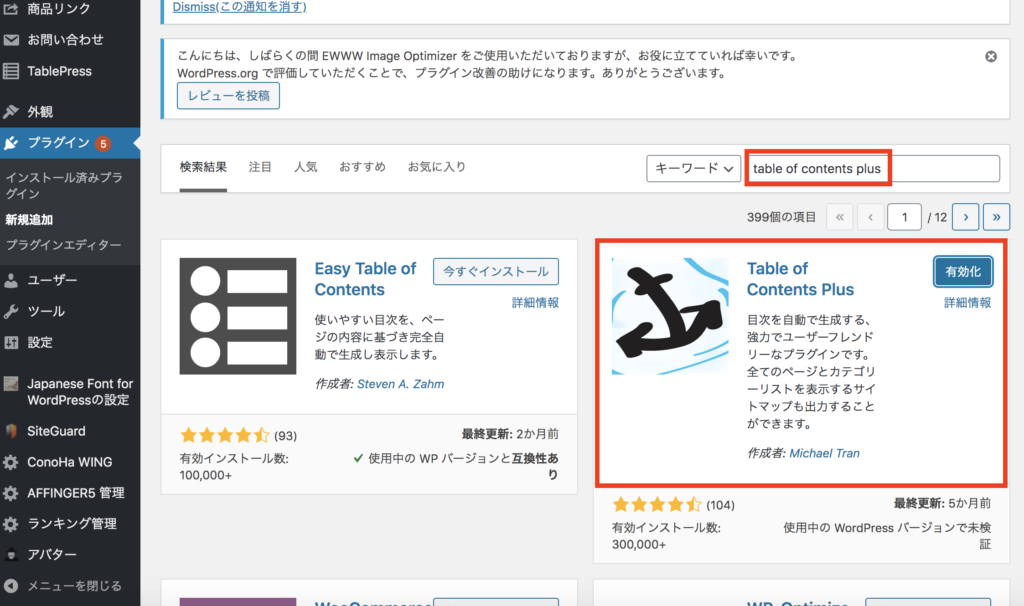This screenshot has height=606, width=1024.
Task: Jump to the last results page
Action: (997, 217)
